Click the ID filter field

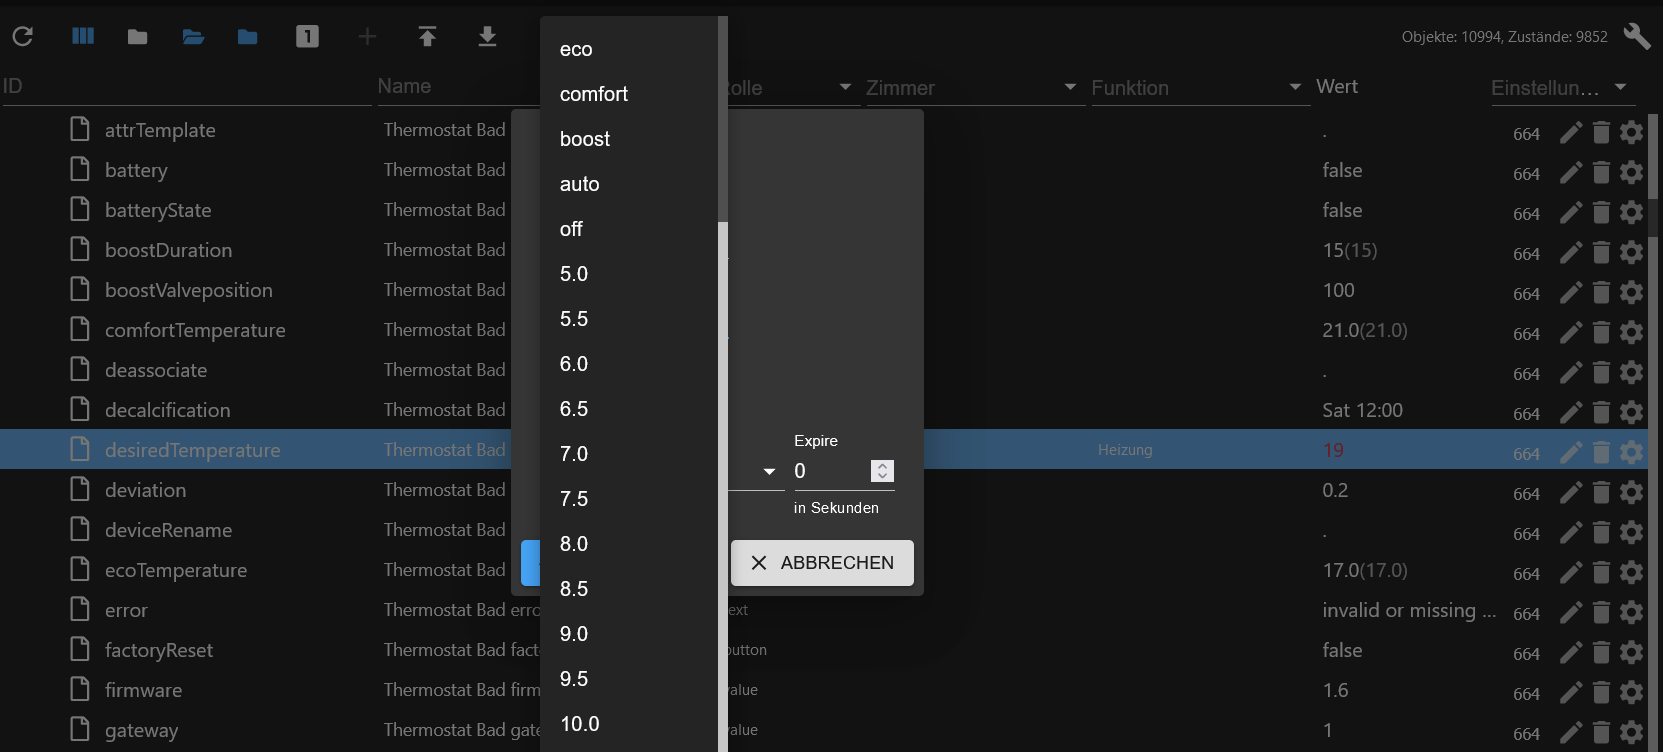pyautogui.click(x=185, y=87)
